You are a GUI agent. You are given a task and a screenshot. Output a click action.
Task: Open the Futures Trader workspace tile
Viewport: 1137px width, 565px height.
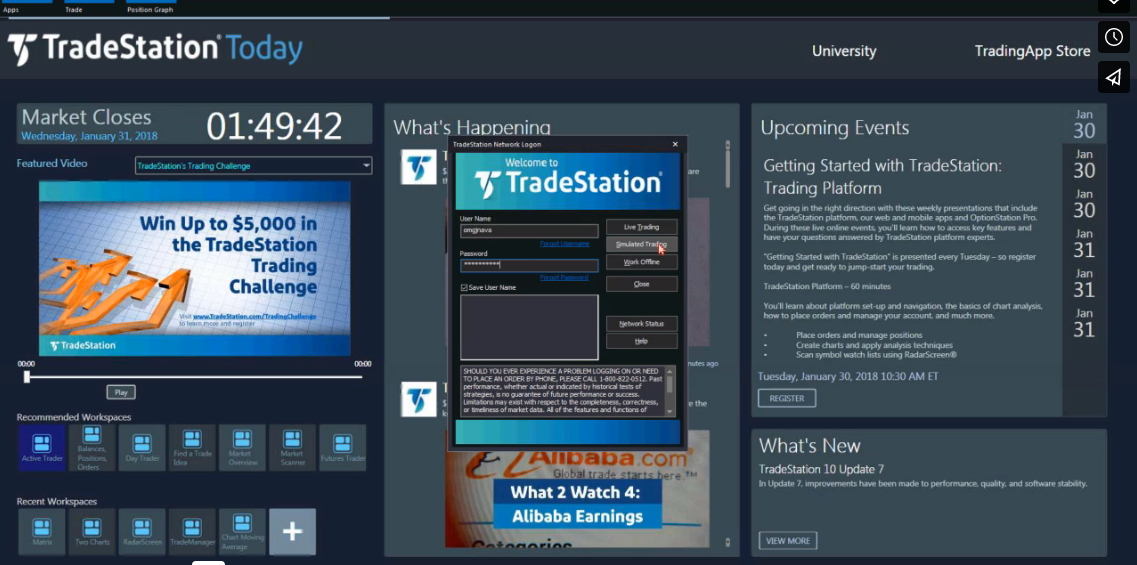pyautogui.click(x=342, y=448)
